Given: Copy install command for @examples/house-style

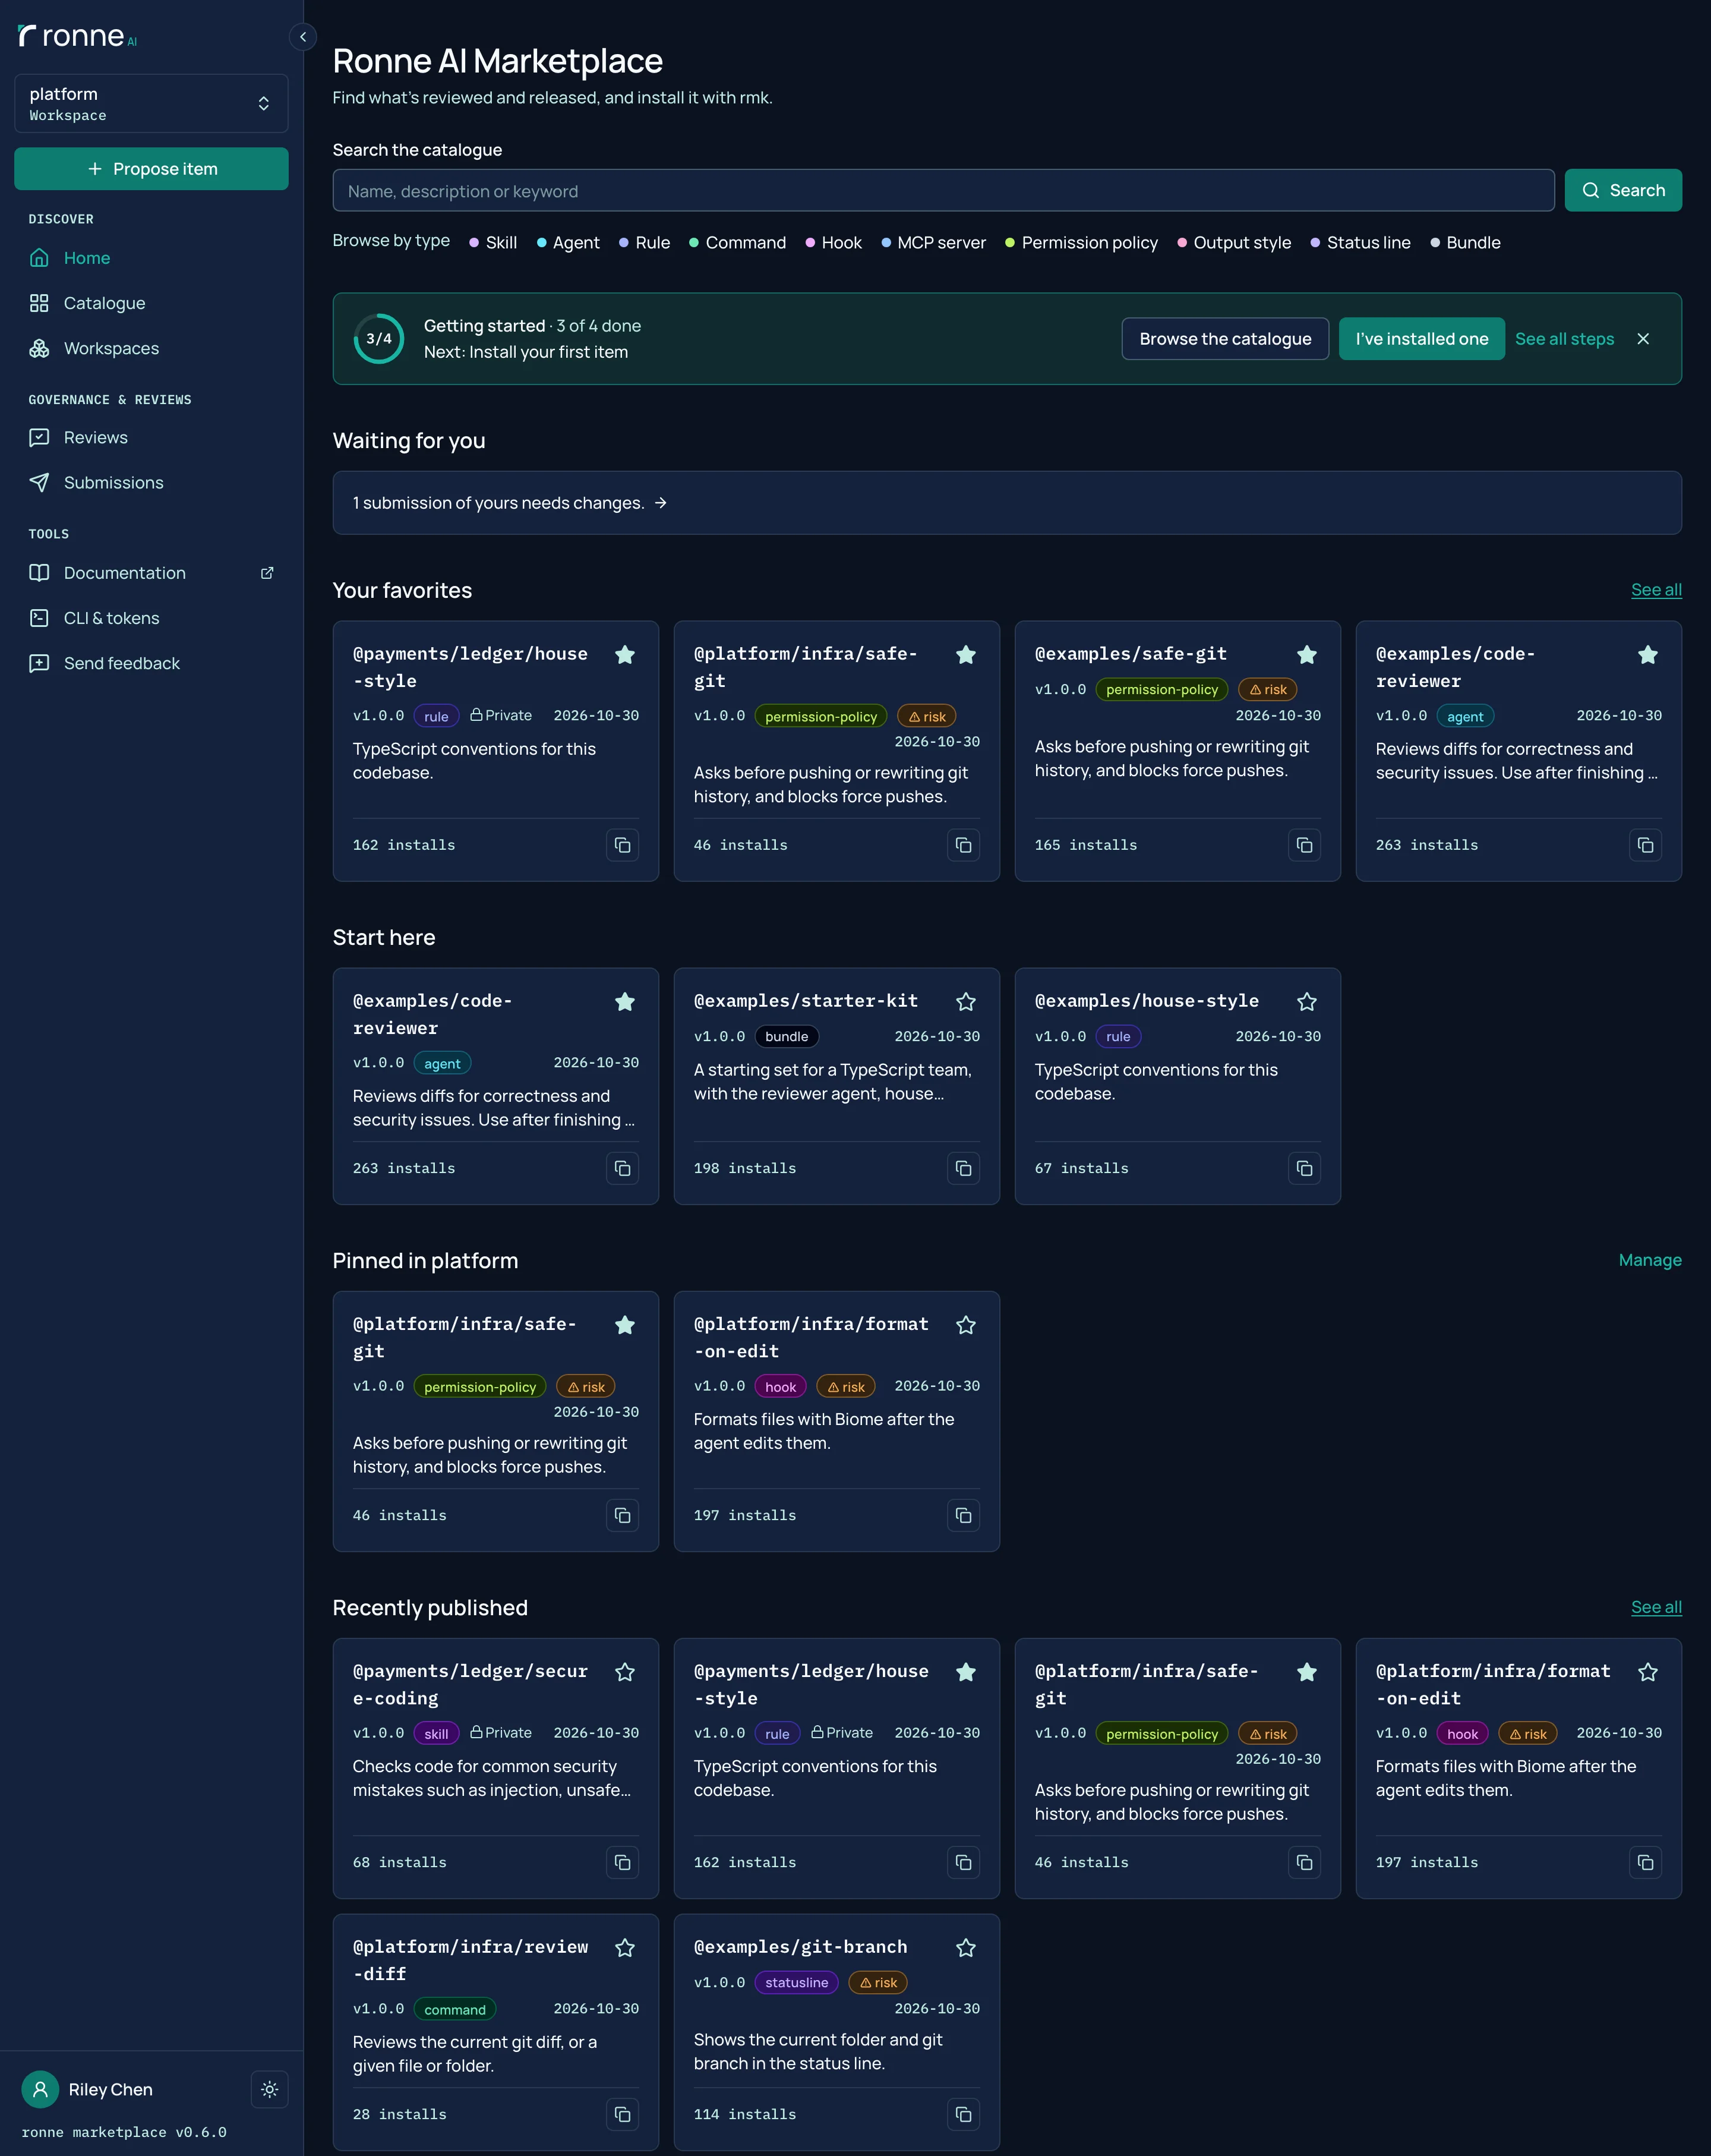Looking at the screenshot, I should (x=1304, y=1168).
